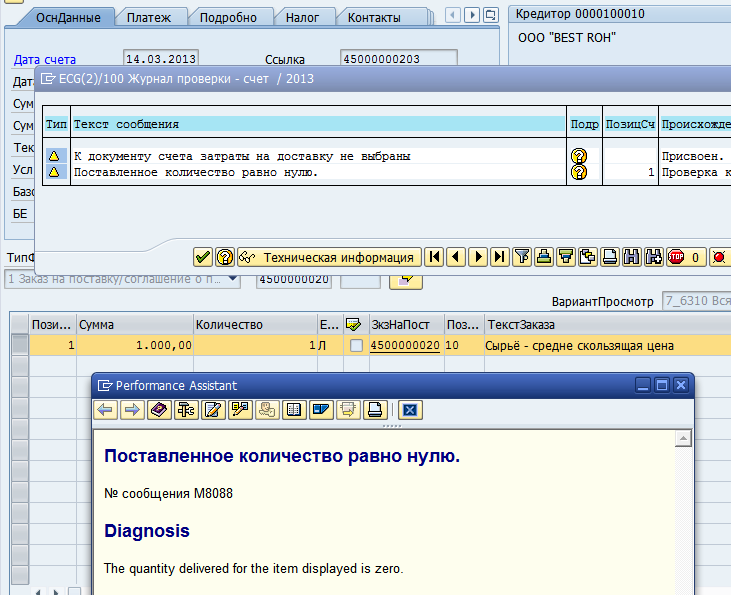Jump to first message with first-page arrow

tap(435, 257)
